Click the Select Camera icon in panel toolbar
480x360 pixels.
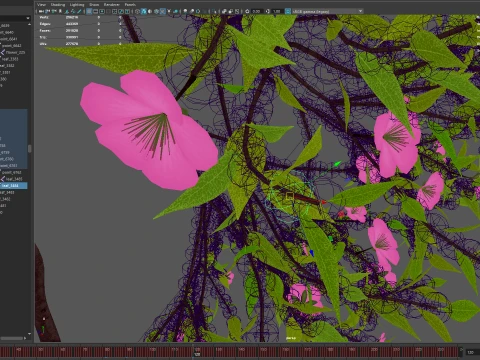pyautogui.click(x=41, y=11)
